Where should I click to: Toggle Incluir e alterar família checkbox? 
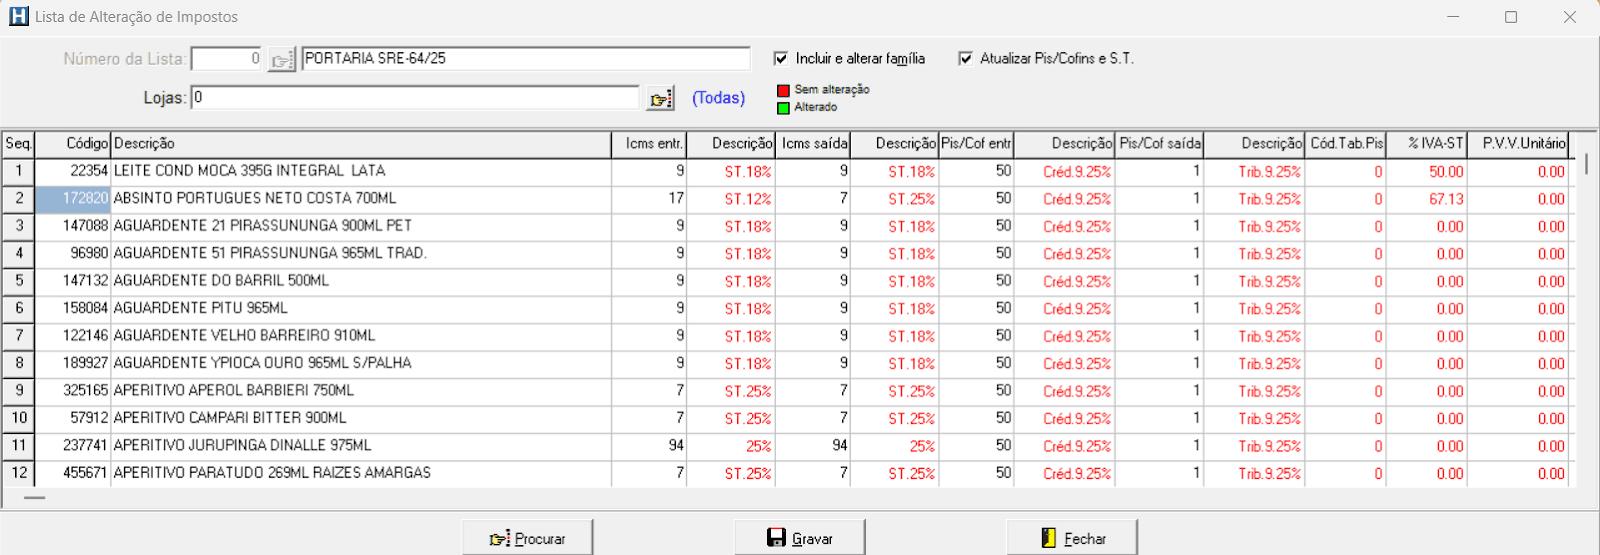(781, 59)
